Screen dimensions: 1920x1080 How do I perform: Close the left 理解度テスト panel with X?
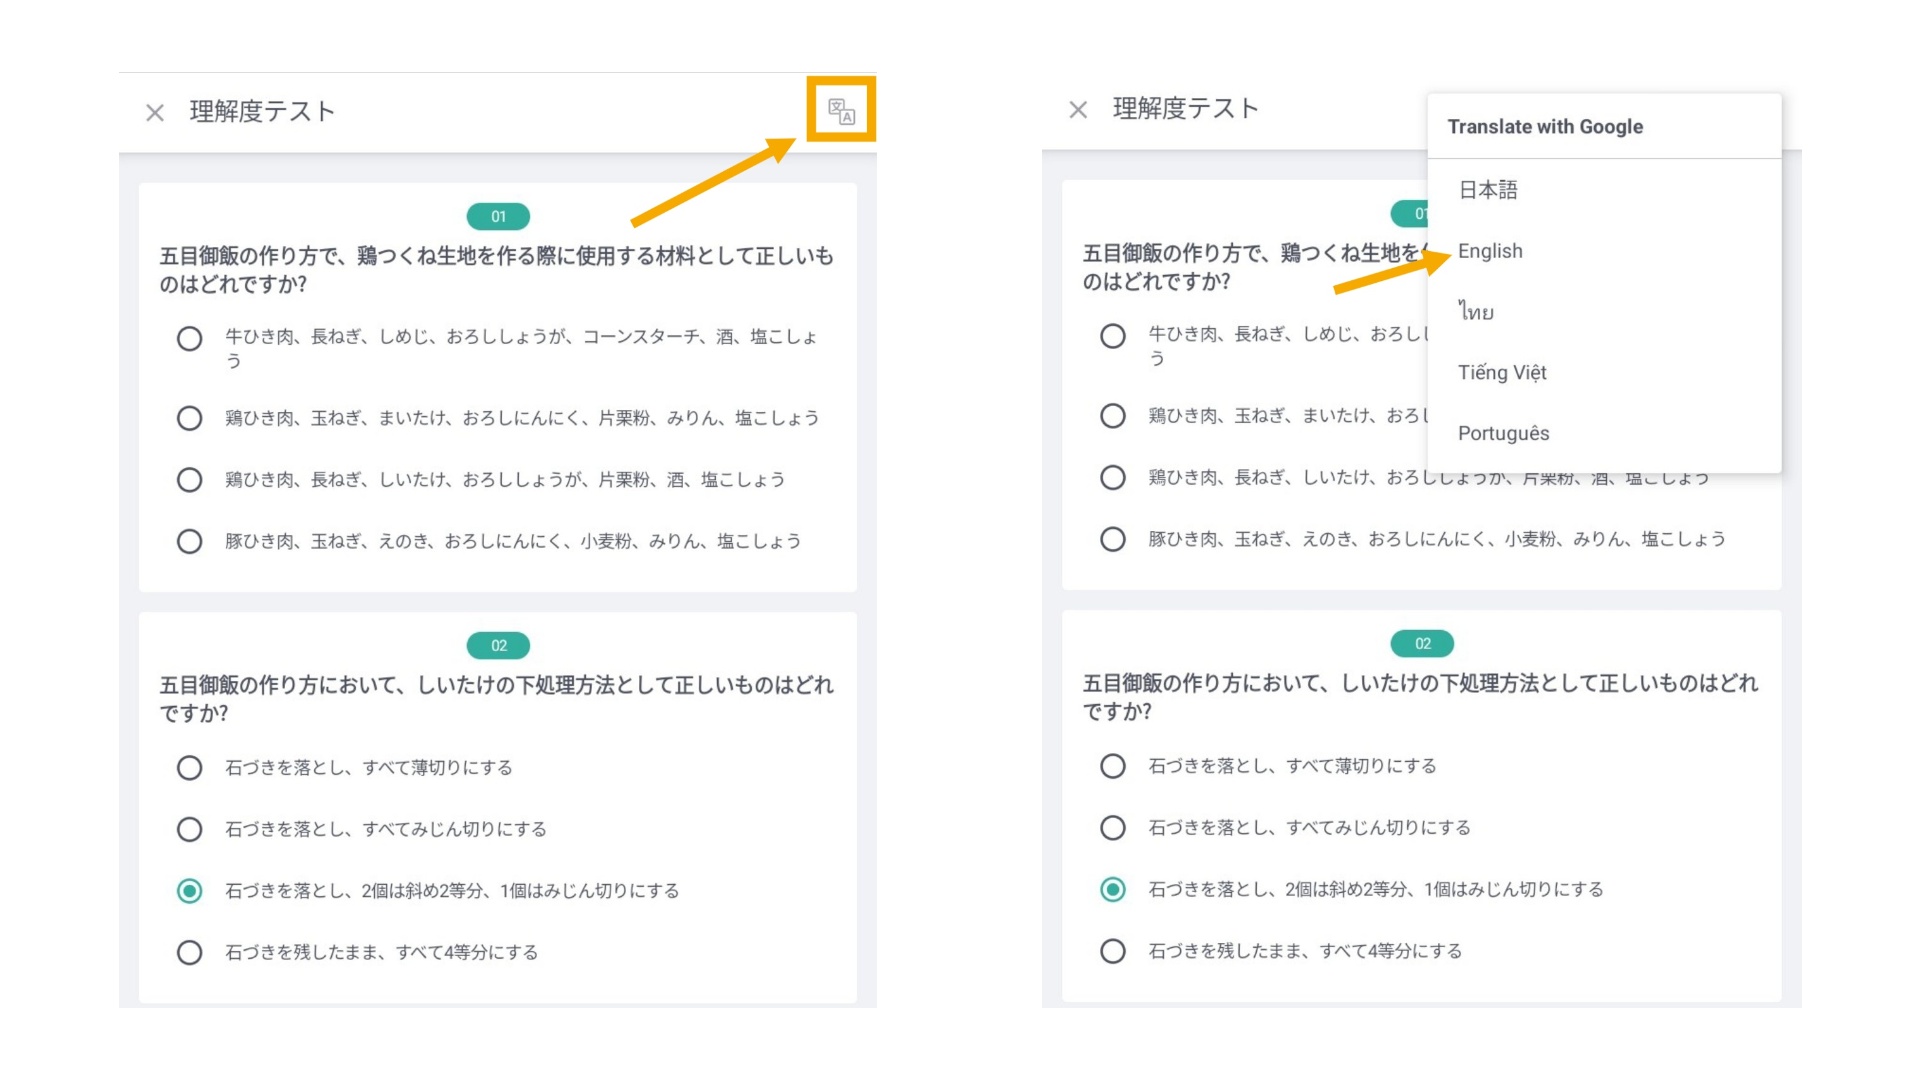point(155,112)
